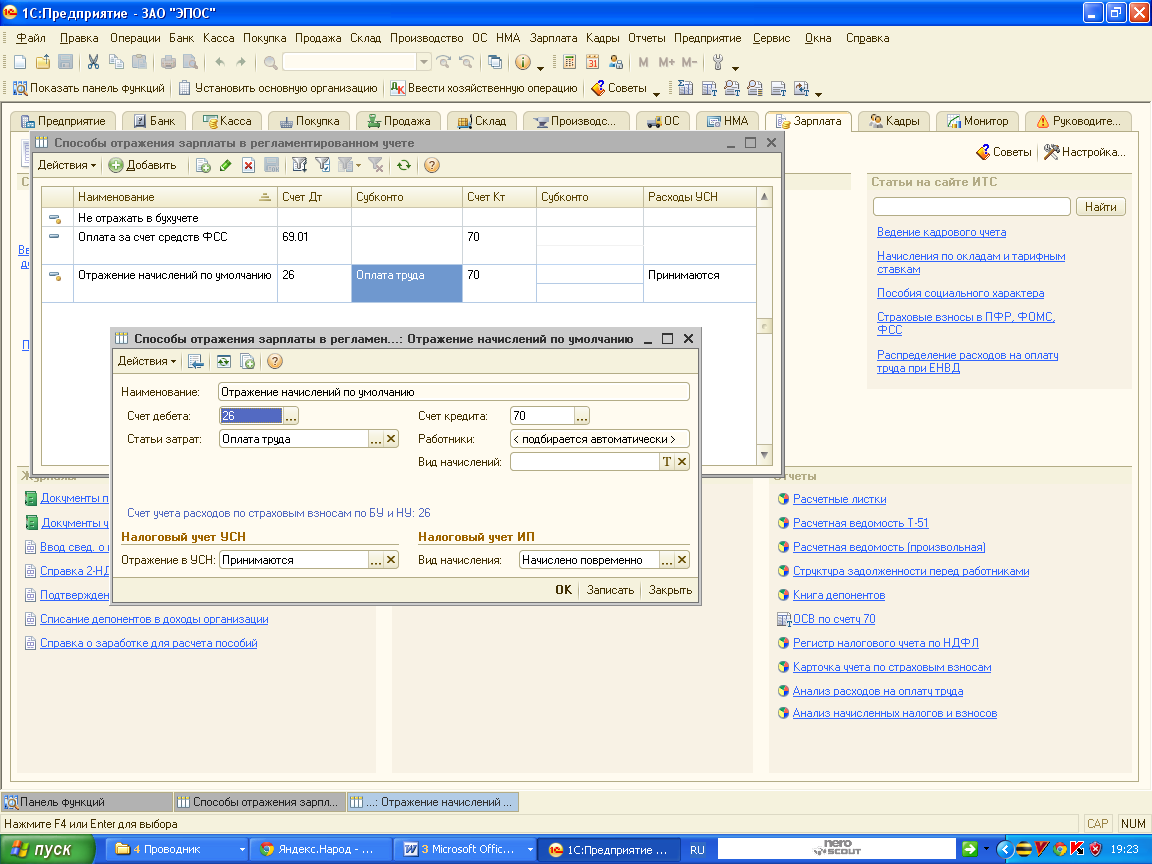Click the Советы button in second toolbar
1152x864 pixels.
tap(619, 88)
